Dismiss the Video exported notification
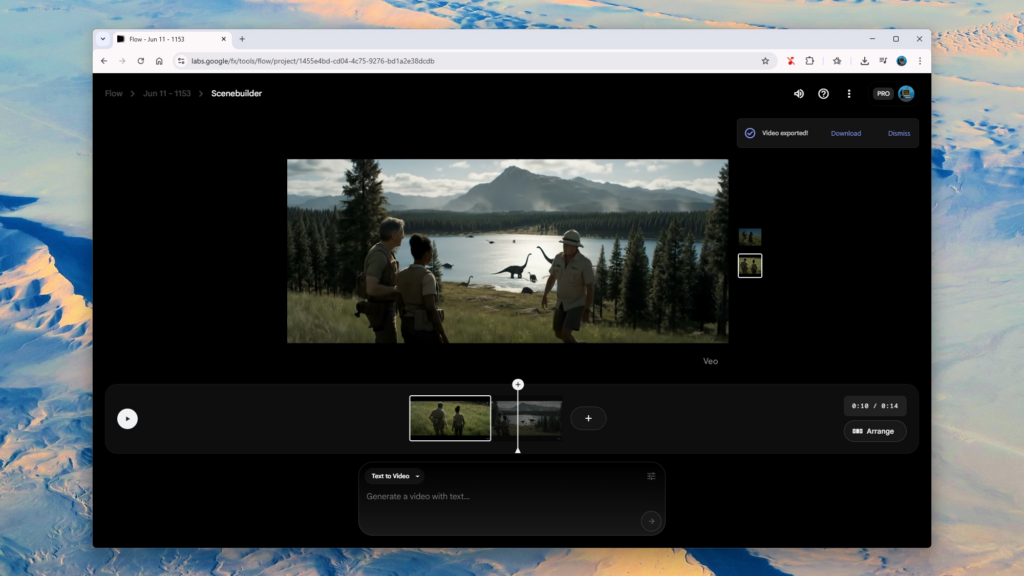1024x576 pixels. click(x=899, y=133)
